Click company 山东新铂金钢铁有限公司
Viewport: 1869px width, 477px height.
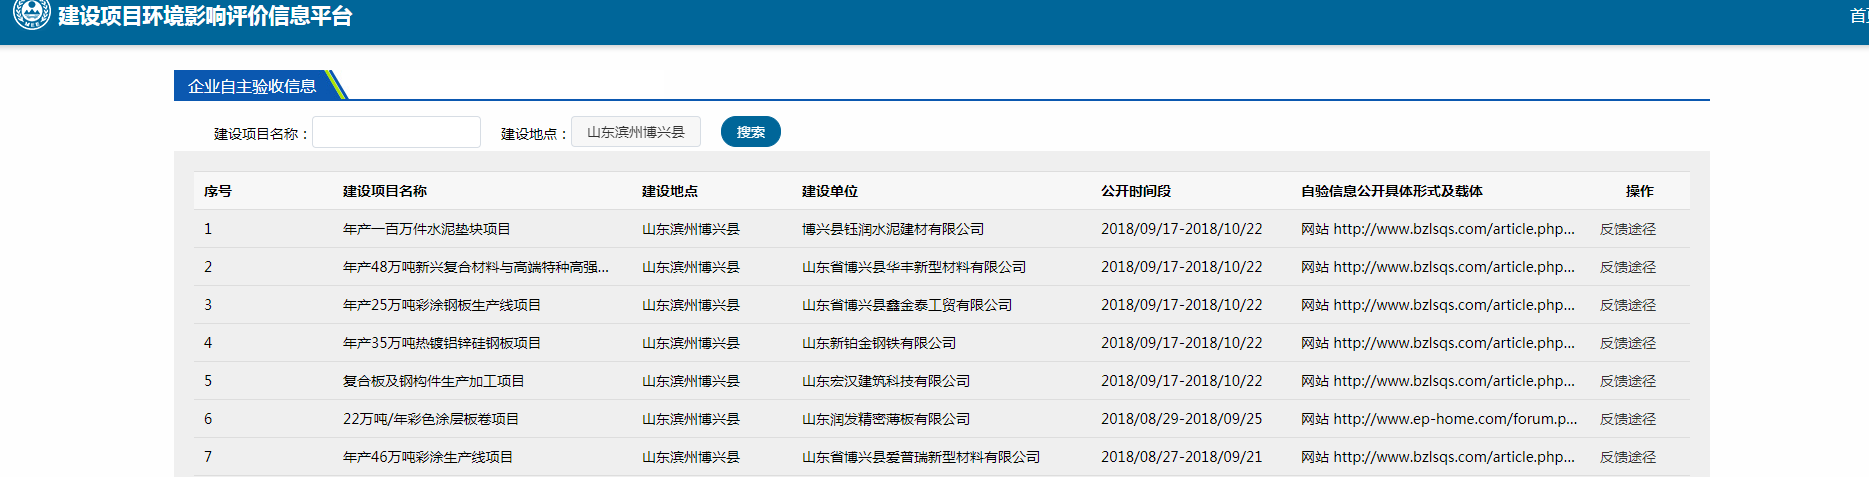879,343
